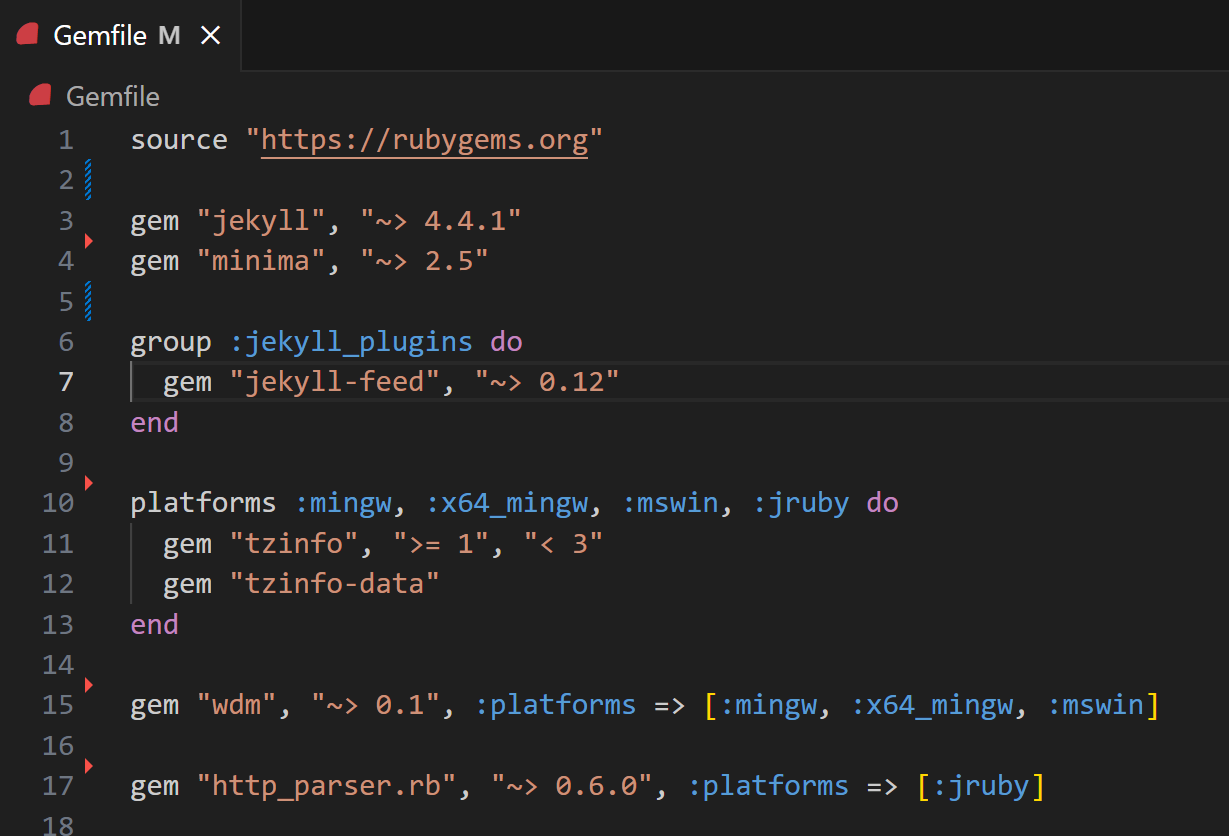Select line number 8 in the gutter
Image resolution: width=1229 pixels, height=836 pixels.
pos(66,422)
